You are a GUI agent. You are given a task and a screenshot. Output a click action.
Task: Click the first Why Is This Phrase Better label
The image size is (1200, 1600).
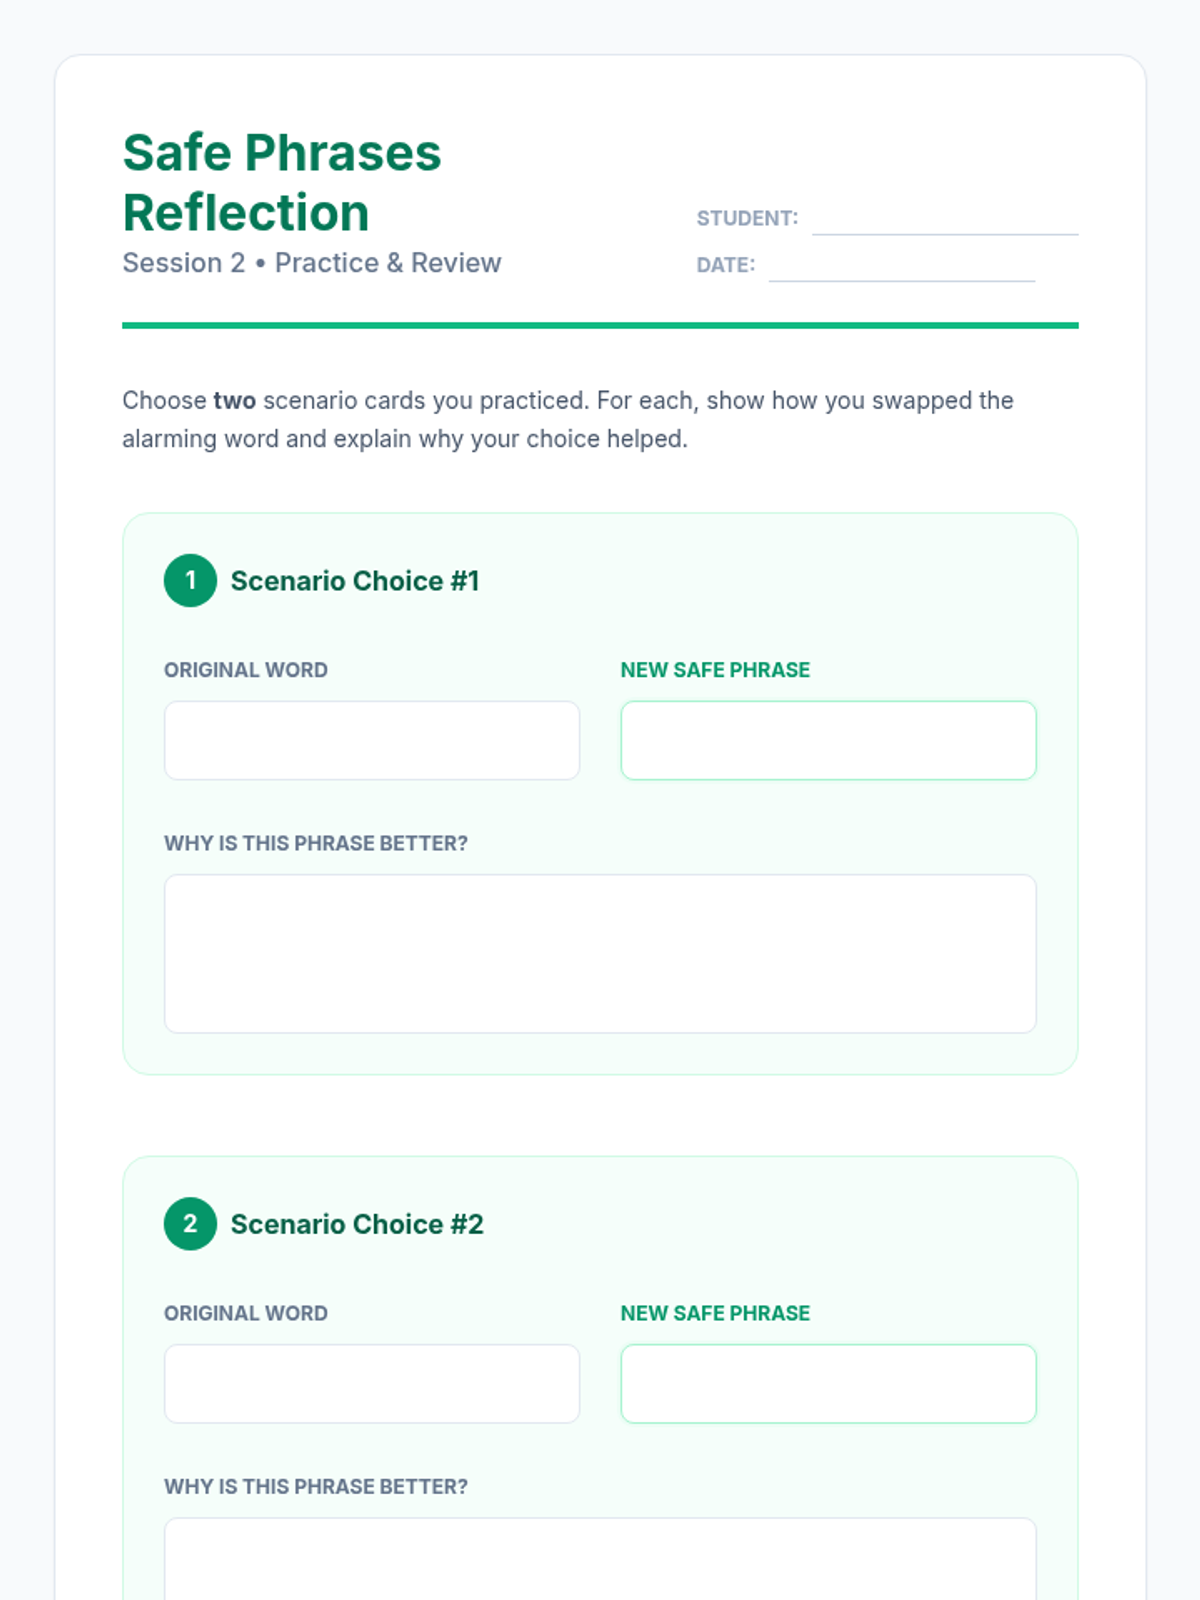pyautogui.click(x=316, y=843)
